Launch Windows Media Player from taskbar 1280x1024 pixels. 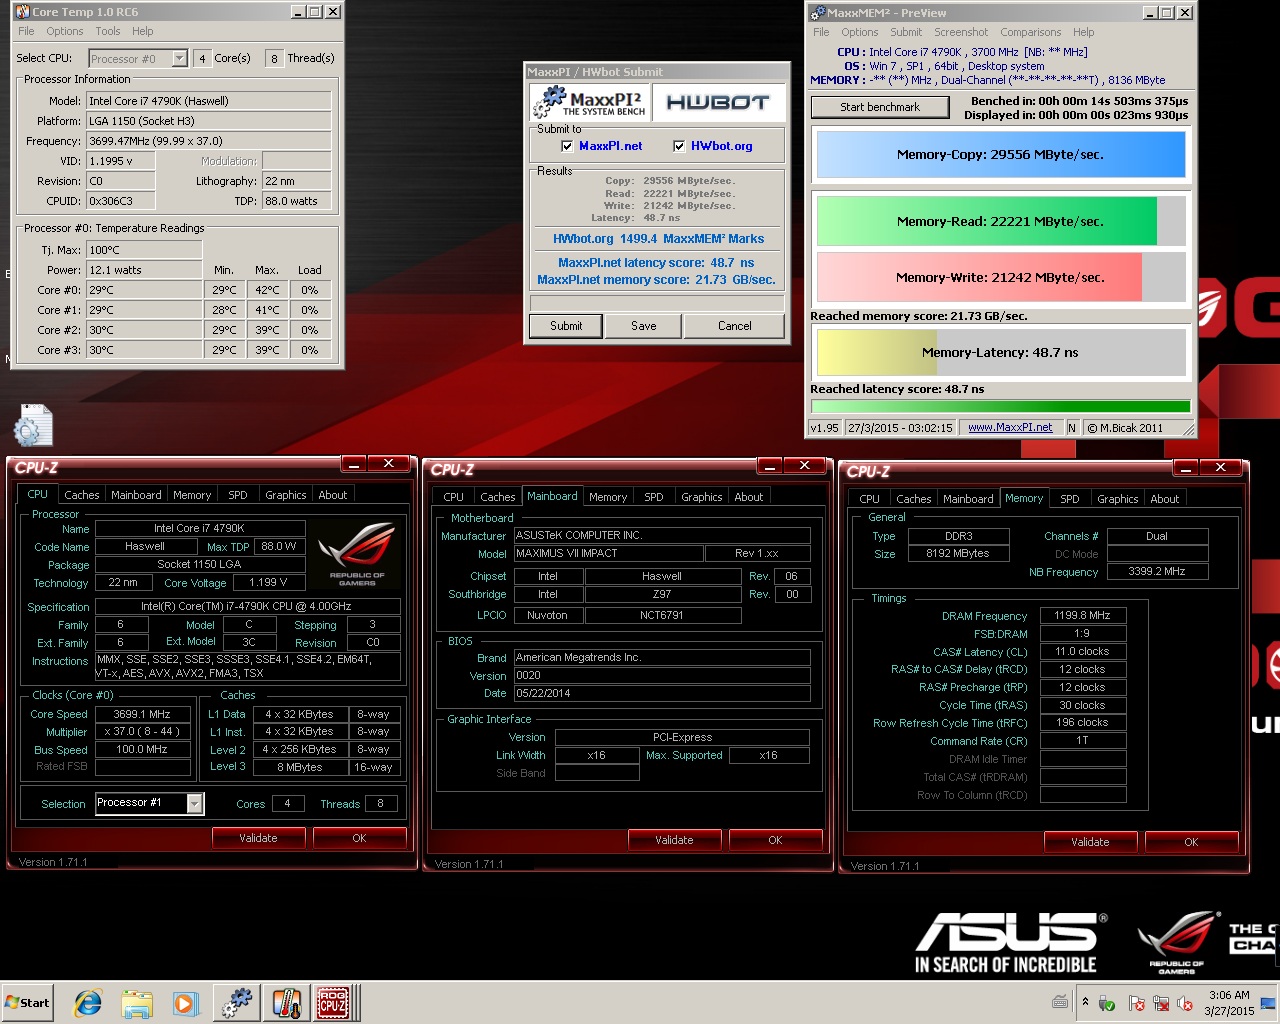click(x=185, y=1003)
